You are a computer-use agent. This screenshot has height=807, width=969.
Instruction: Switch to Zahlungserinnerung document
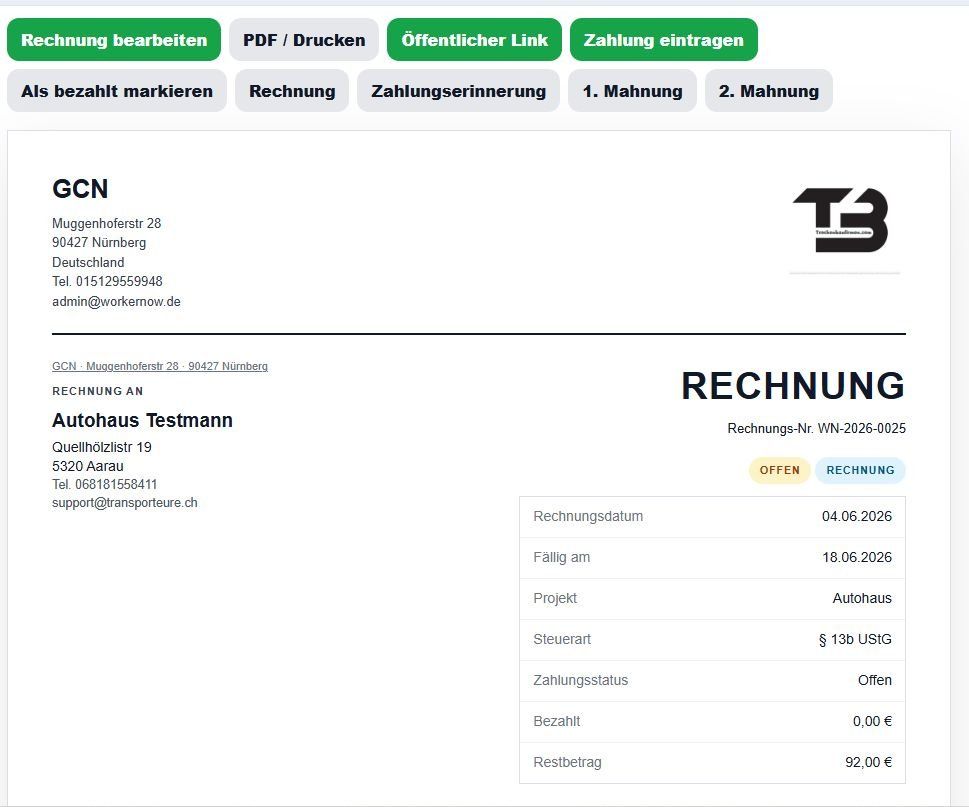pos(459,91)
